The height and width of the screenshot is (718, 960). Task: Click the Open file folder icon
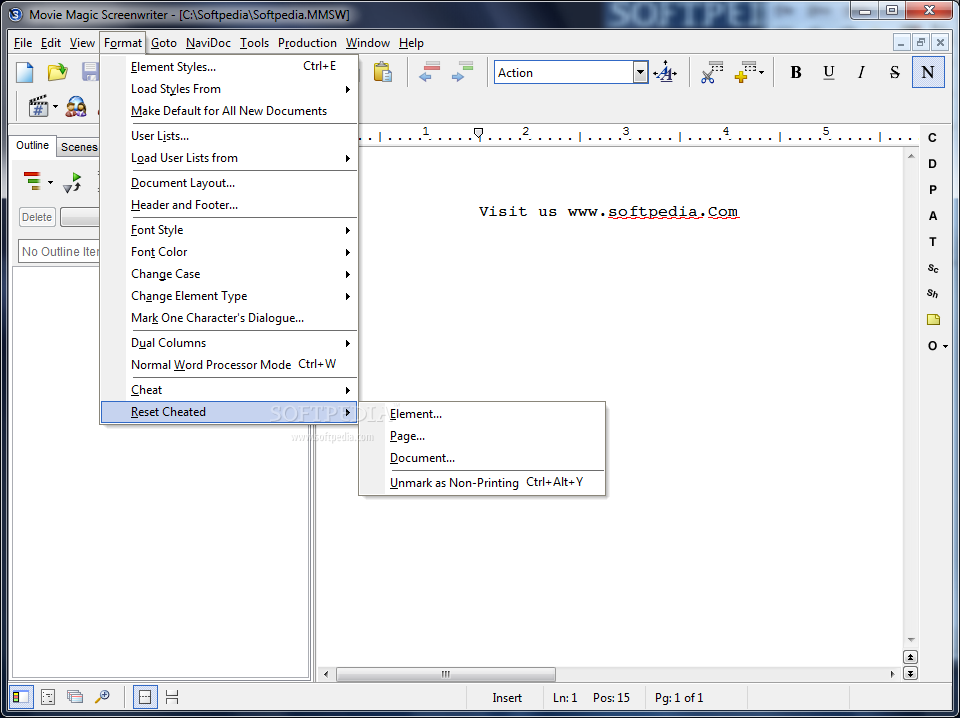click(58, 72)
